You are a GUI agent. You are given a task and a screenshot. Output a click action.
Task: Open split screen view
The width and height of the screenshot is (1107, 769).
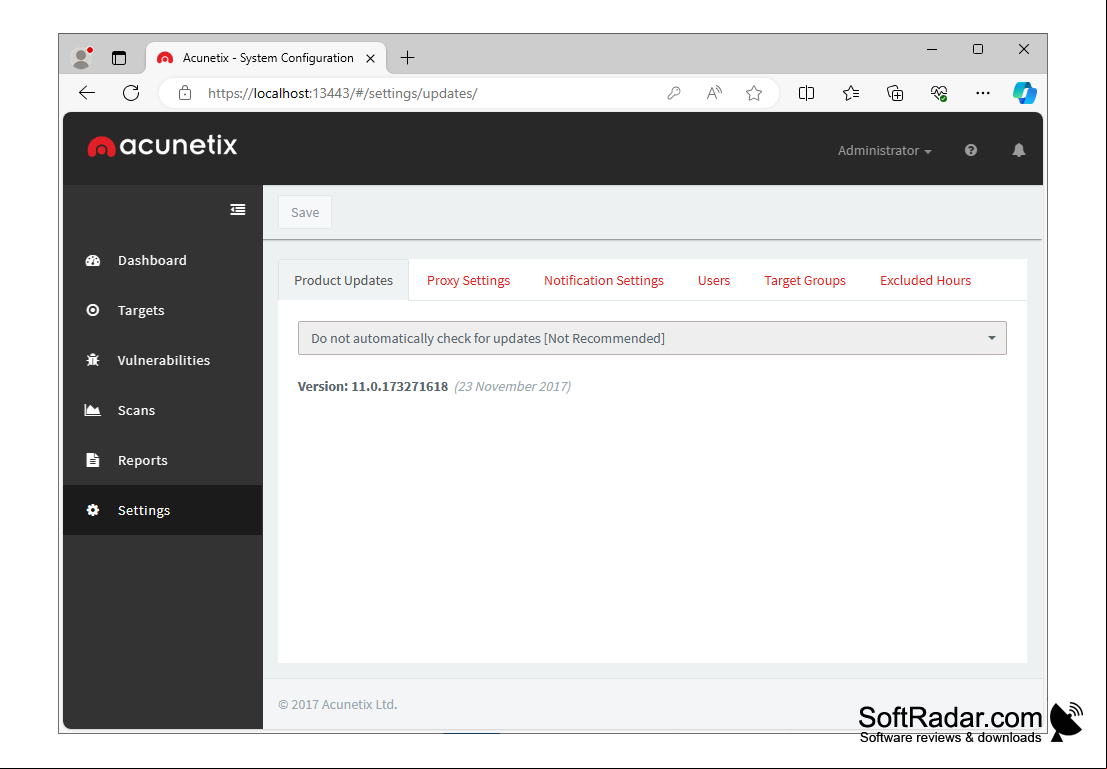click(806, 93)
